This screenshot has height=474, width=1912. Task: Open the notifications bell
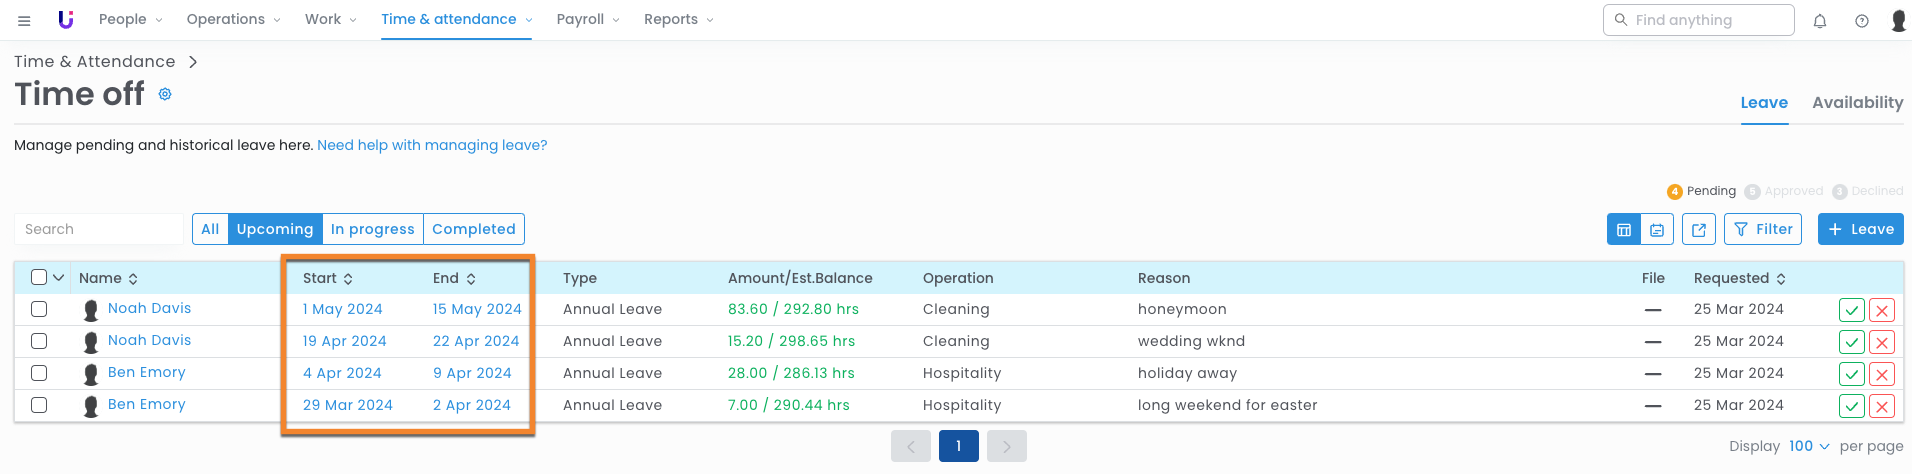pyautogui.click(x=1820, y=21)
